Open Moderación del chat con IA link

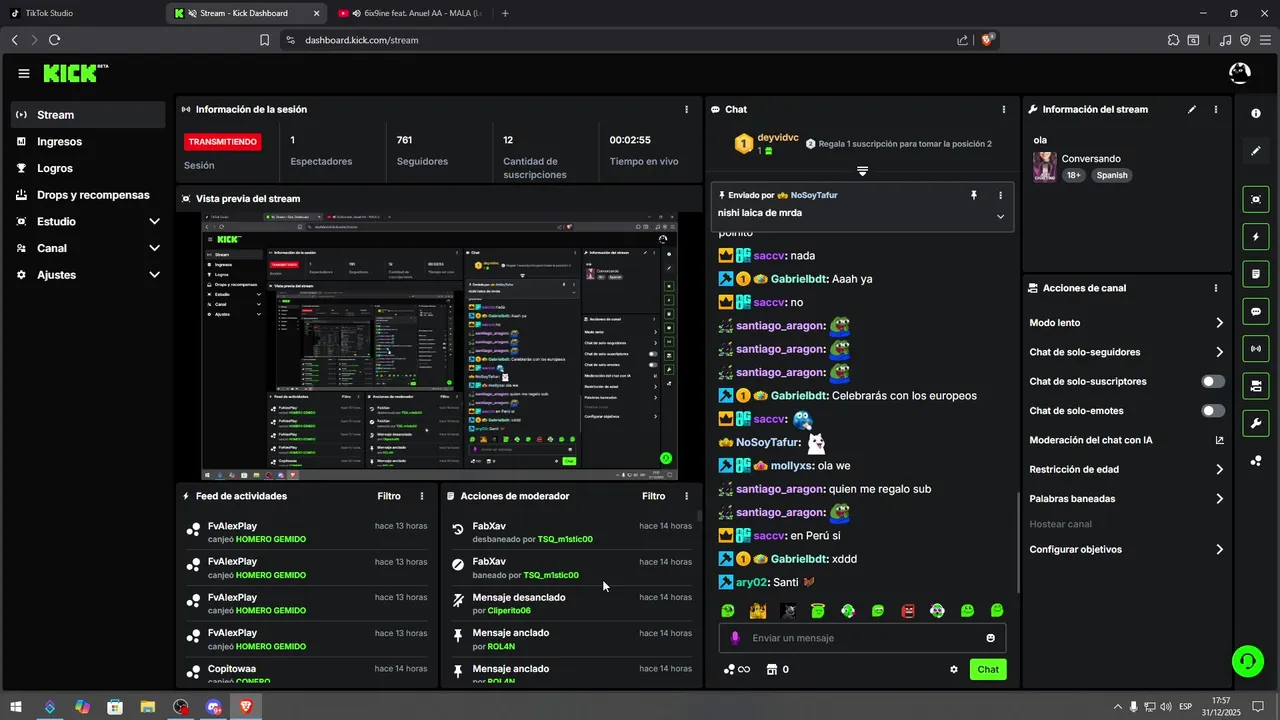[x=1220, y=440]
